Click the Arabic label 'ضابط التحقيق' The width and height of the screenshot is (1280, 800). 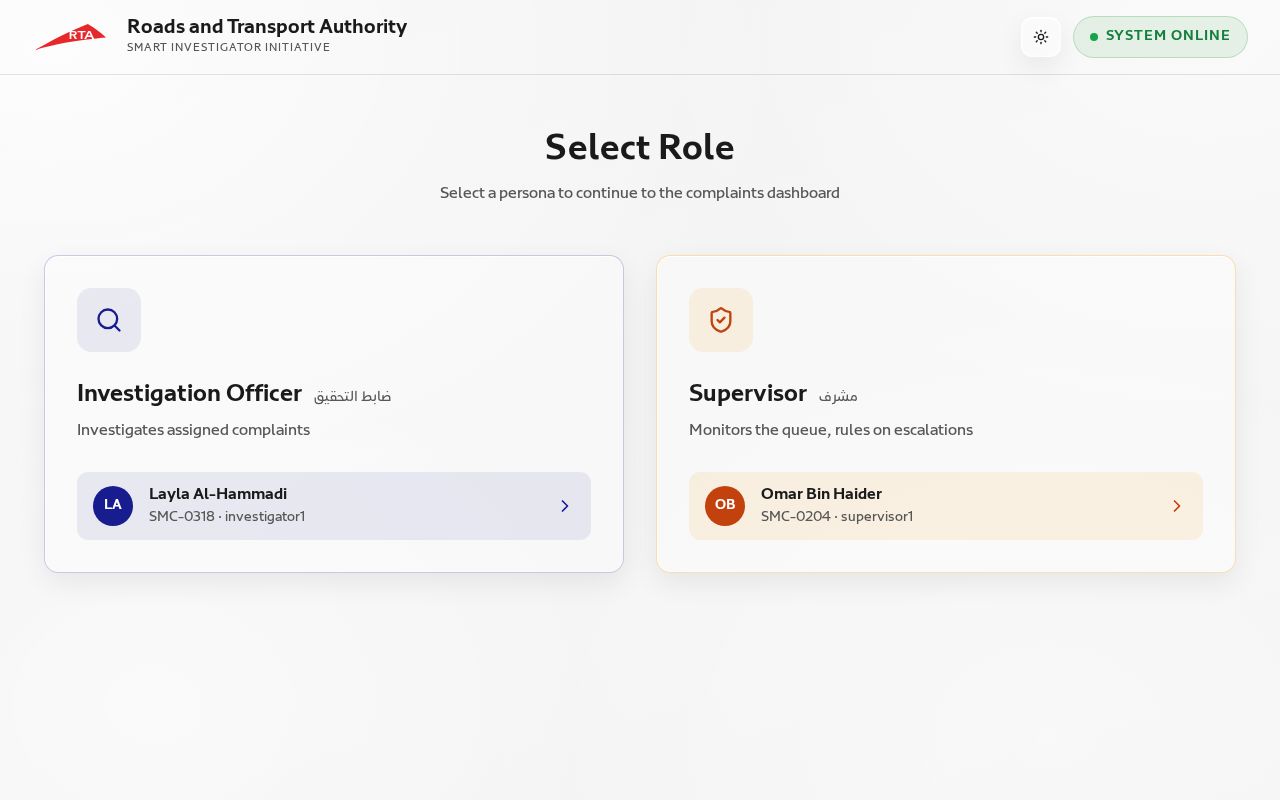coord(352,396)
